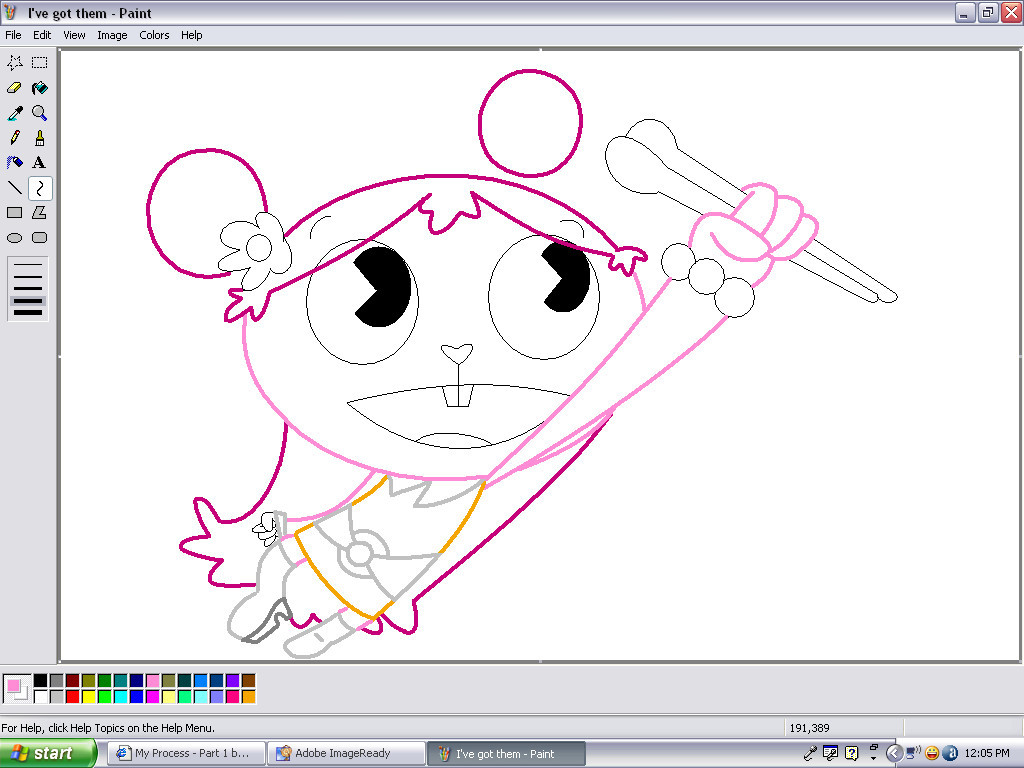Image resolution: width=1024 pixels, height=768 pixels.
Task: Select the maroon dark red swatch
Action: (72, 681)
